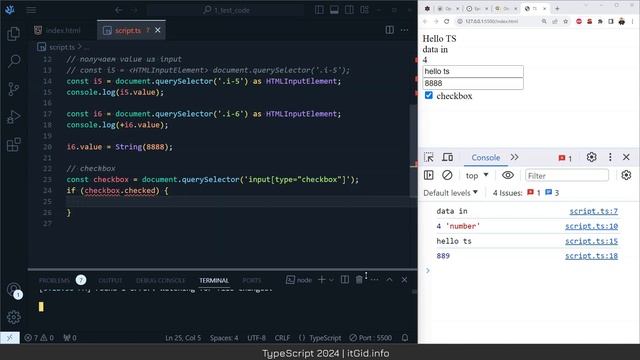The image size is (640, 360).
Task: Bookmark the page with the star icon
Action: [565, 21]
